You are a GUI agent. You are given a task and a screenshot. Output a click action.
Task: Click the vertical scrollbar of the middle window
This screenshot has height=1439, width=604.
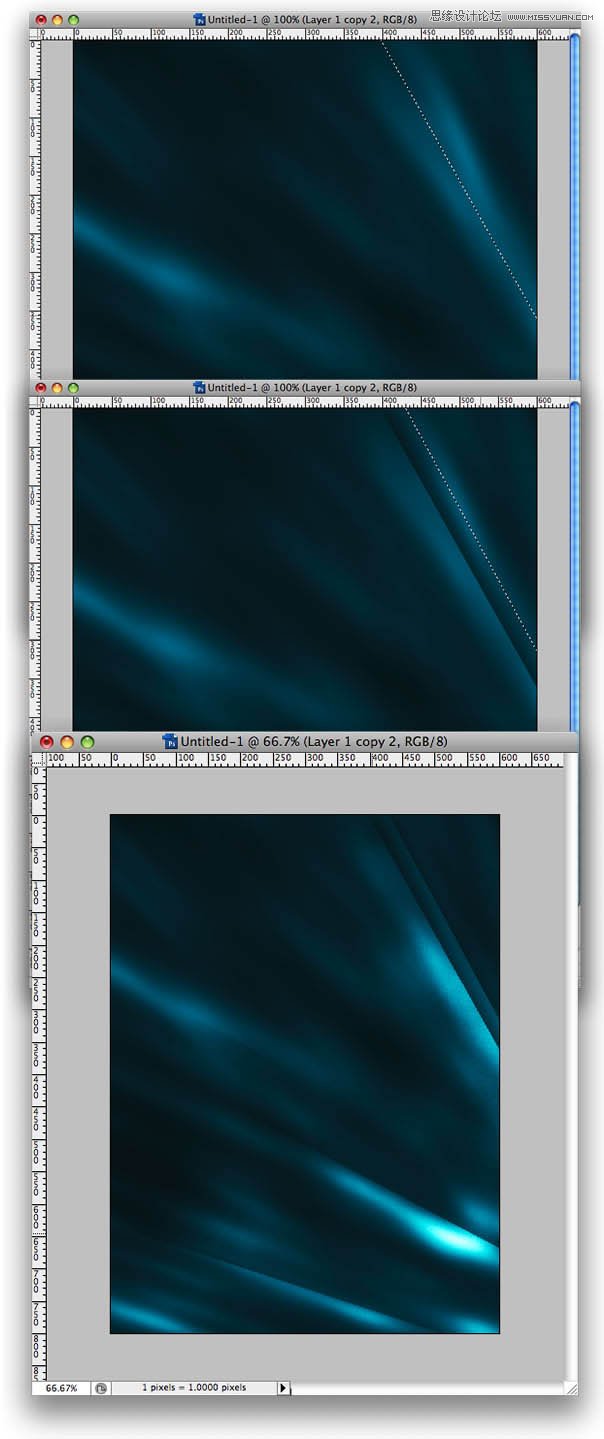[x=574, y=565]
